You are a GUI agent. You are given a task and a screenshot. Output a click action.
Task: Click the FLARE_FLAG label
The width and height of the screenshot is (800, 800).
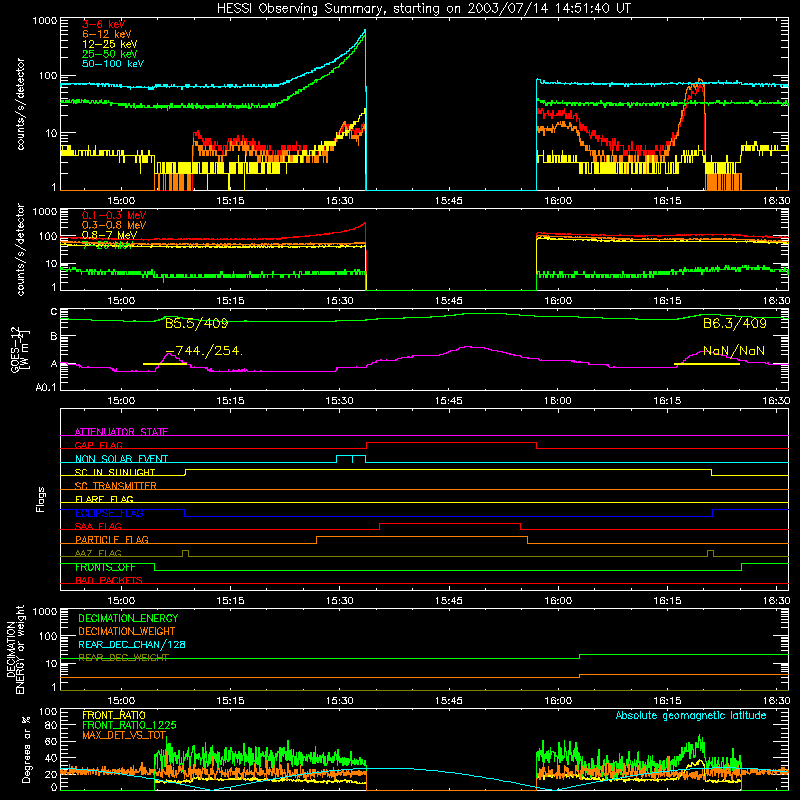[104, 499]
